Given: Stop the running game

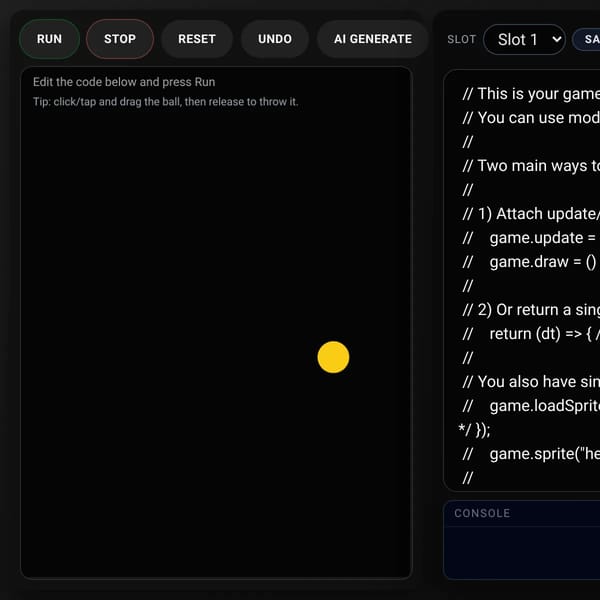Looking at the screenshot, I should (120, 39).
